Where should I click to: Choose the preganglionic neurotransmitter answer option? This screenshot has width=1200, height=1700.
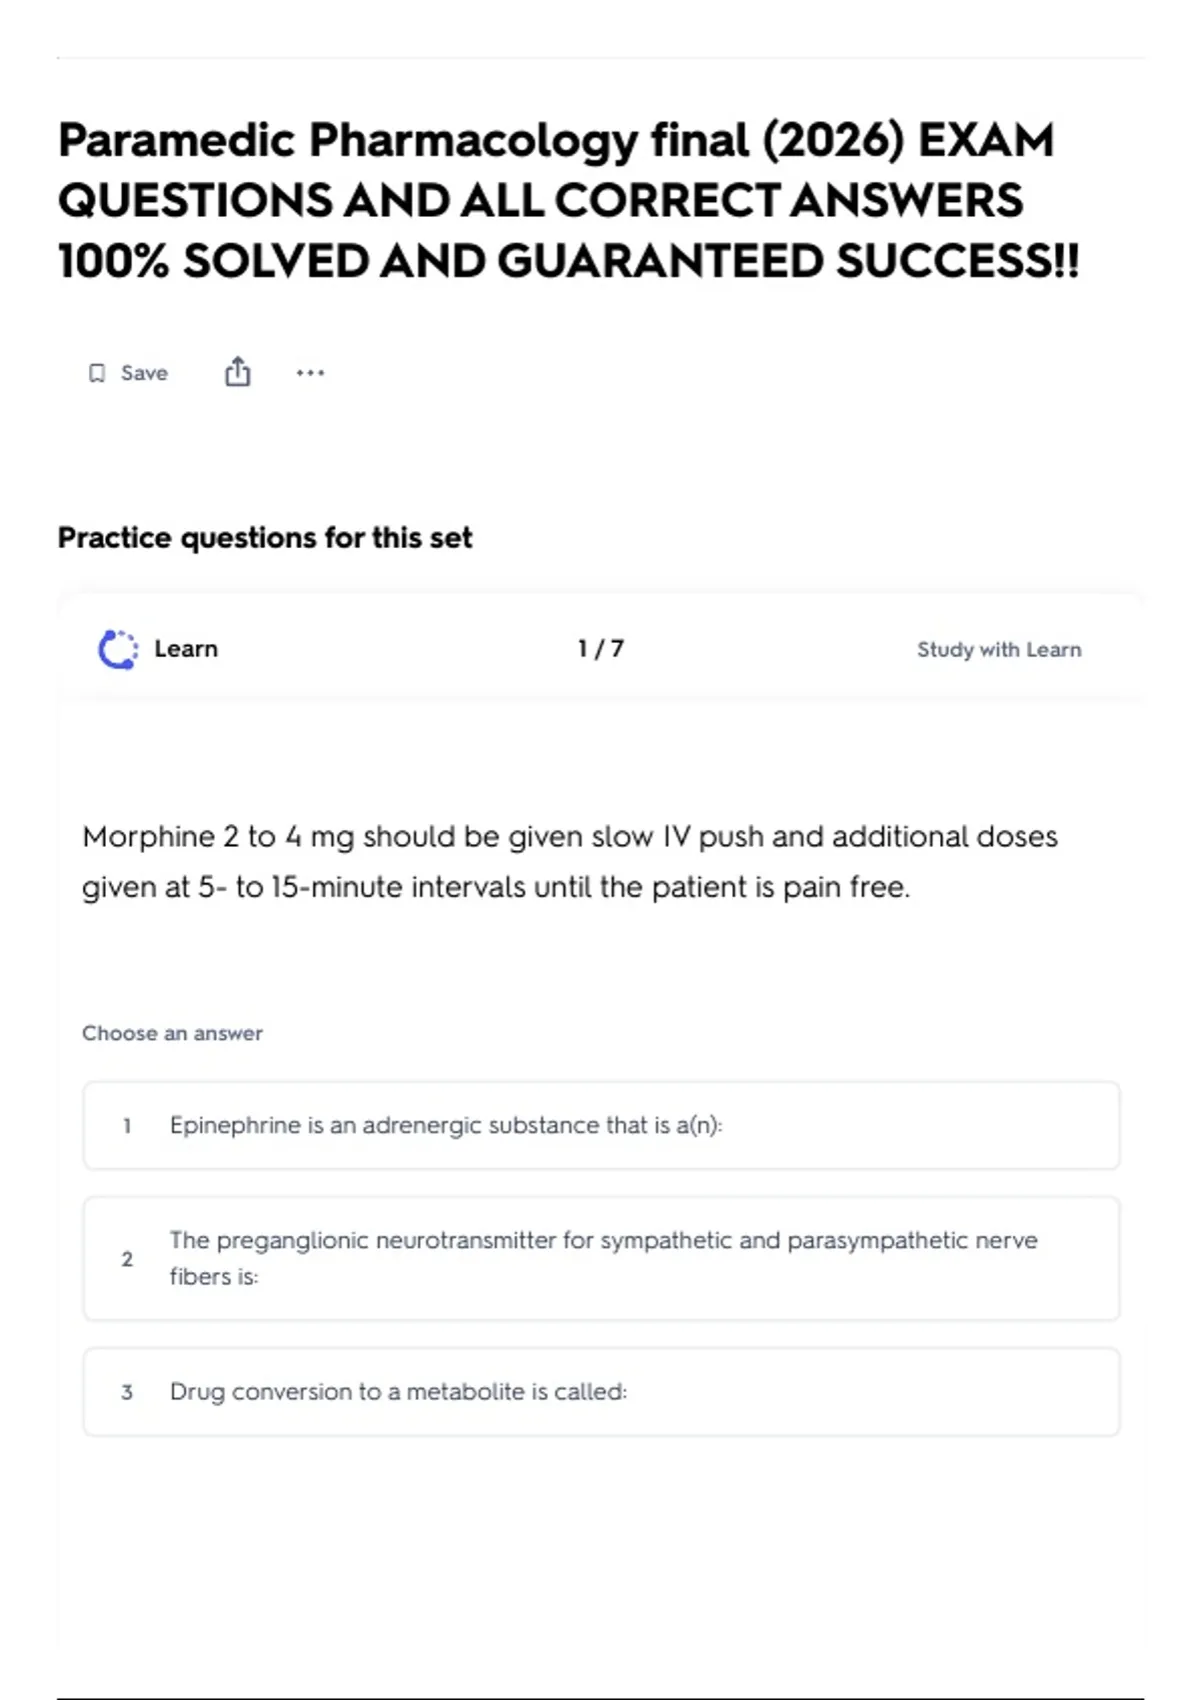pyautogui.click(x=601, y=1259)
